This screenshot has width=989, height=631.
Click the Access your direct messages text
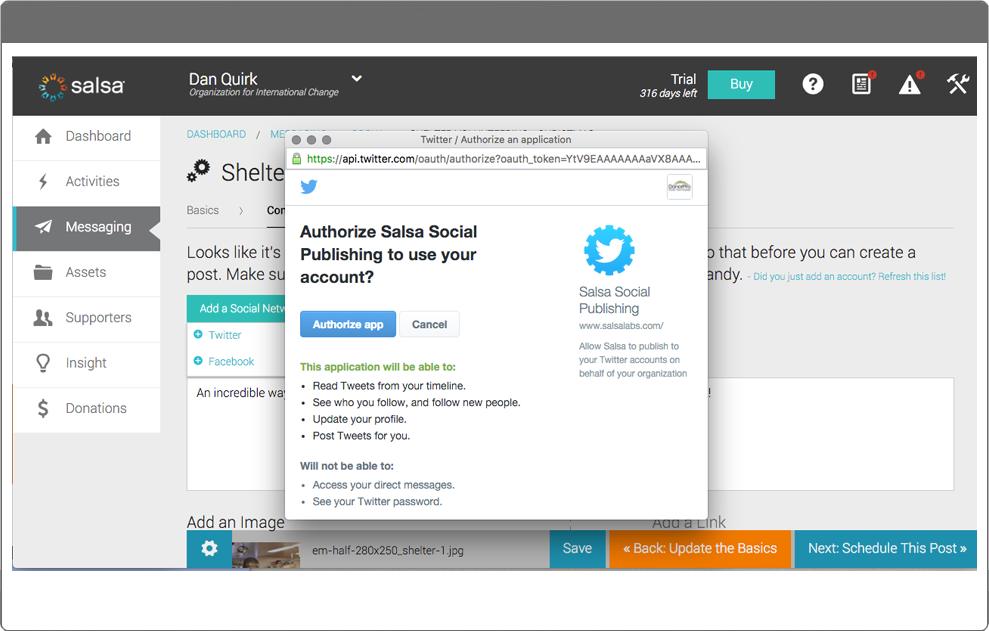coord(383,485)
